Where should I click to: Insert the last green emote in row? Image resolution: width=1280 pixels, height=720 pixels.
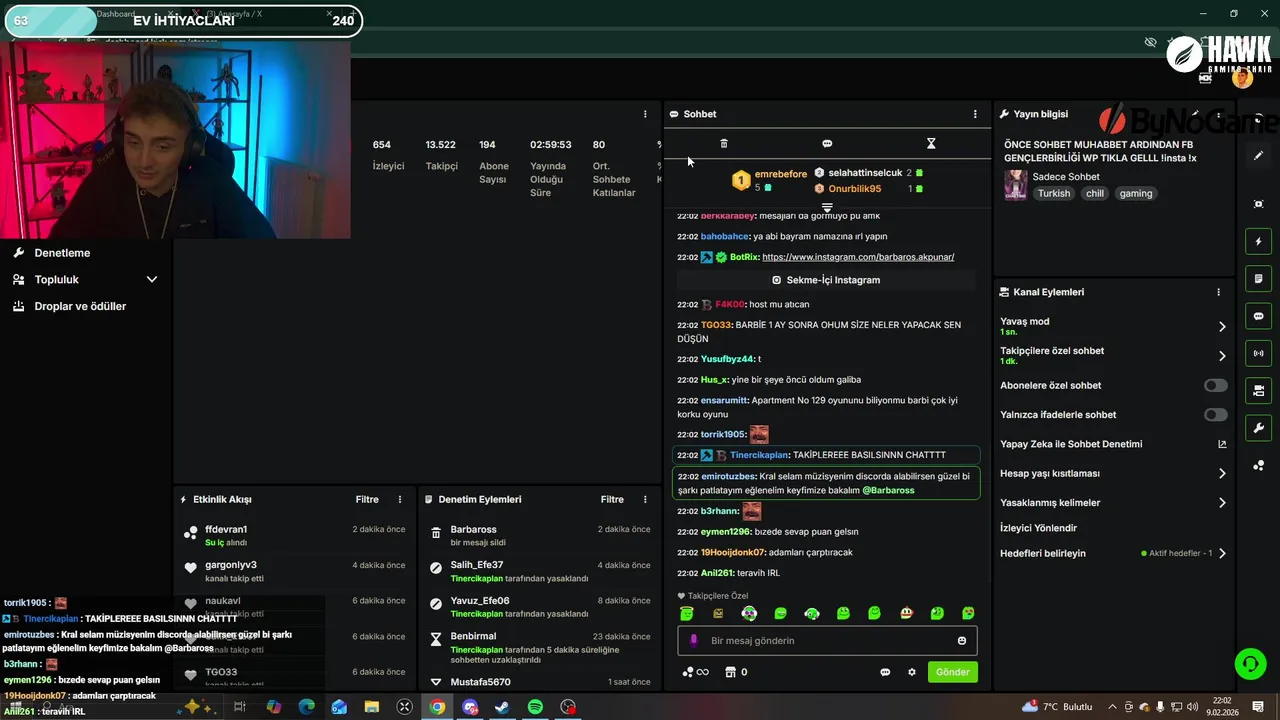coord(968,613)
